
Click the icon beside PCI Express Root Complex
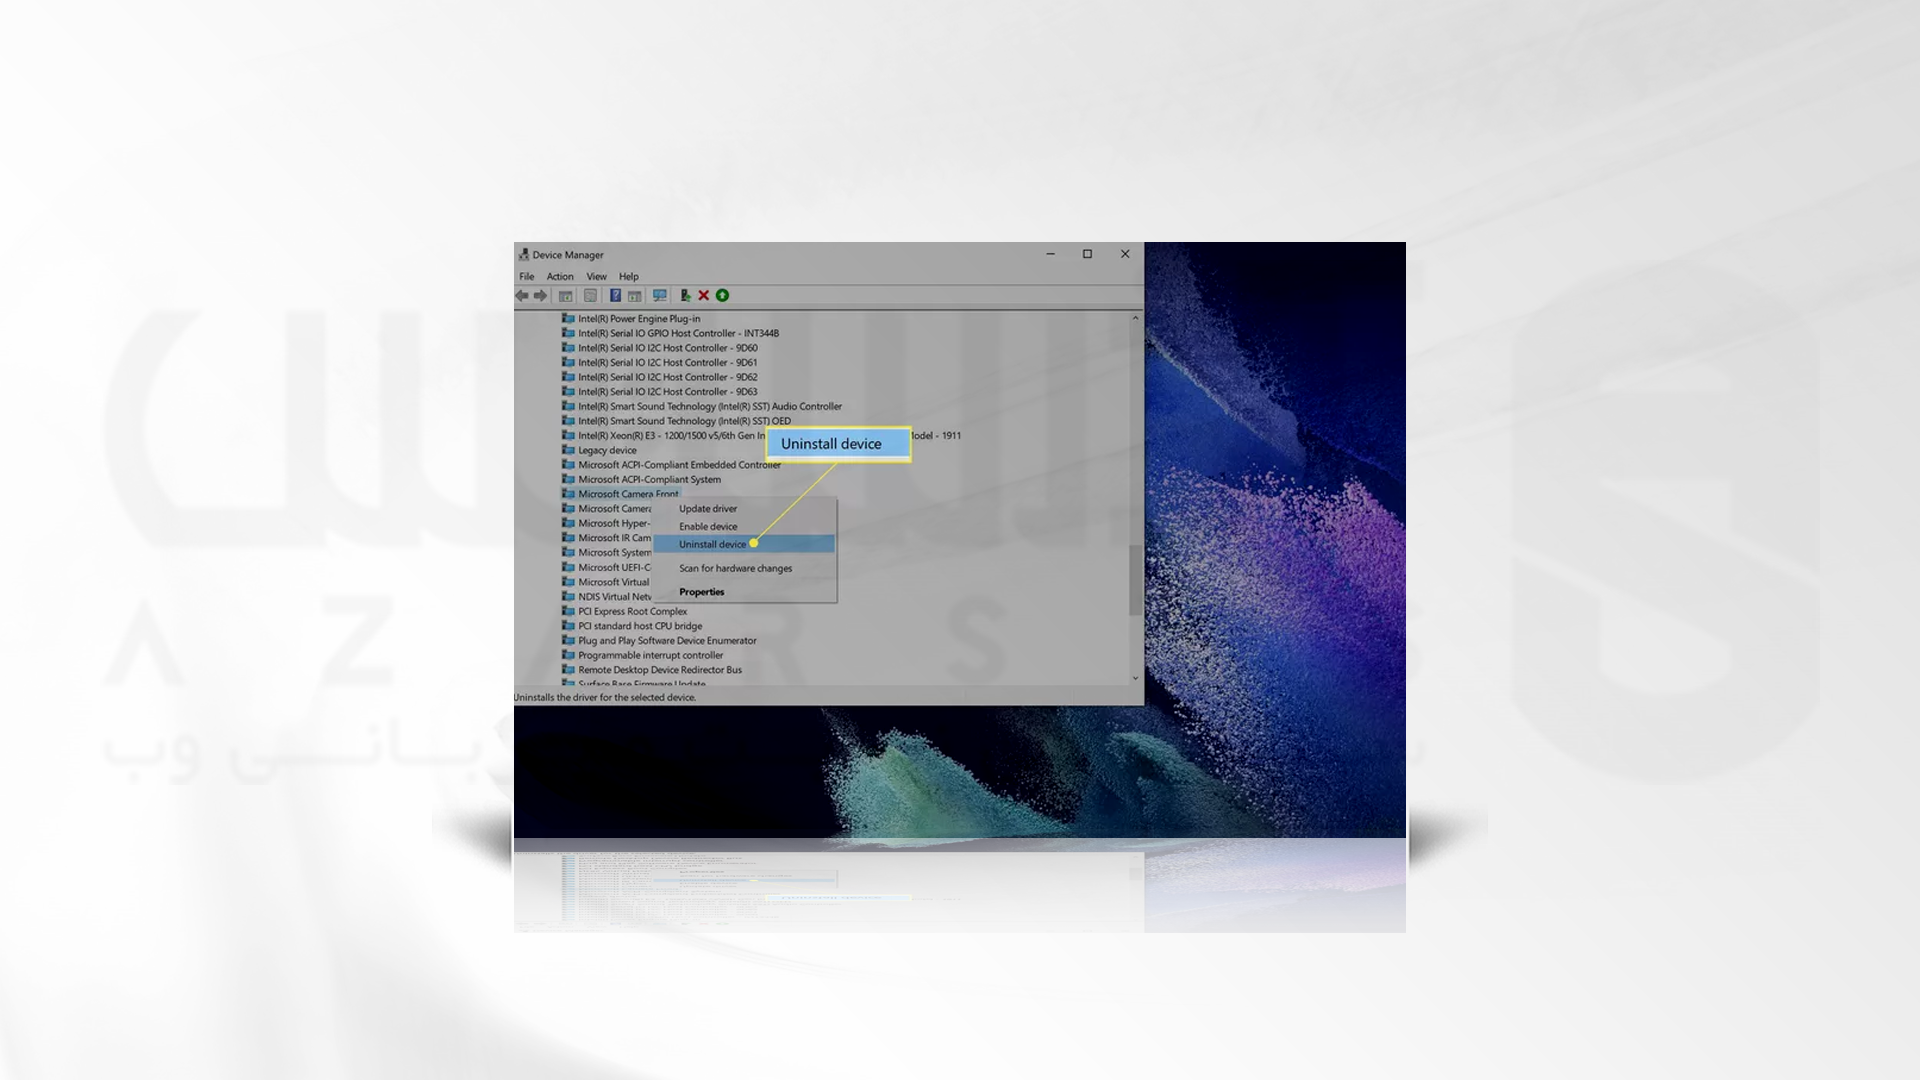(x=568, y=611)
